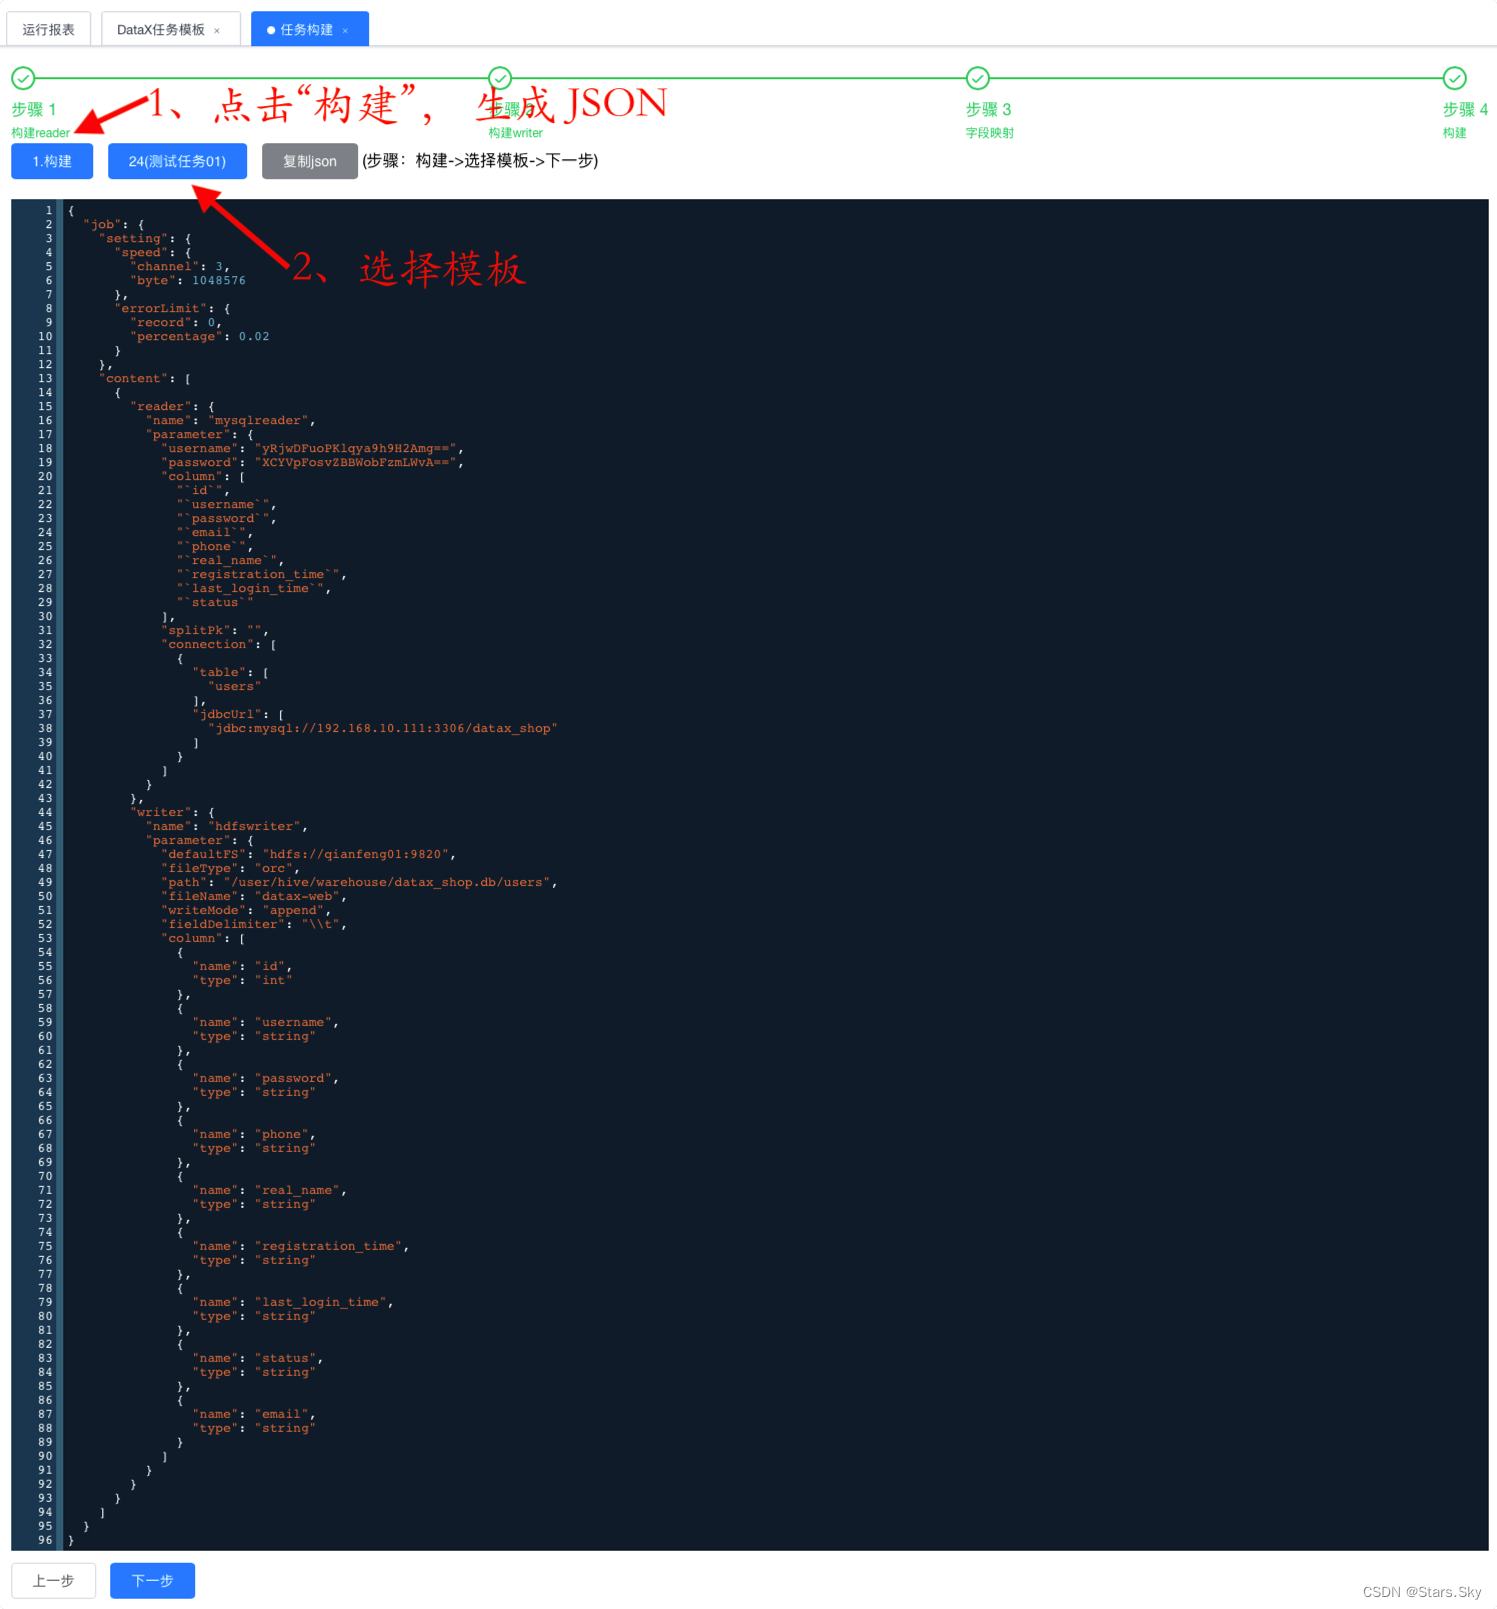
Task: Click step 1 checkmark circle icon
Action: coord(23,78)
